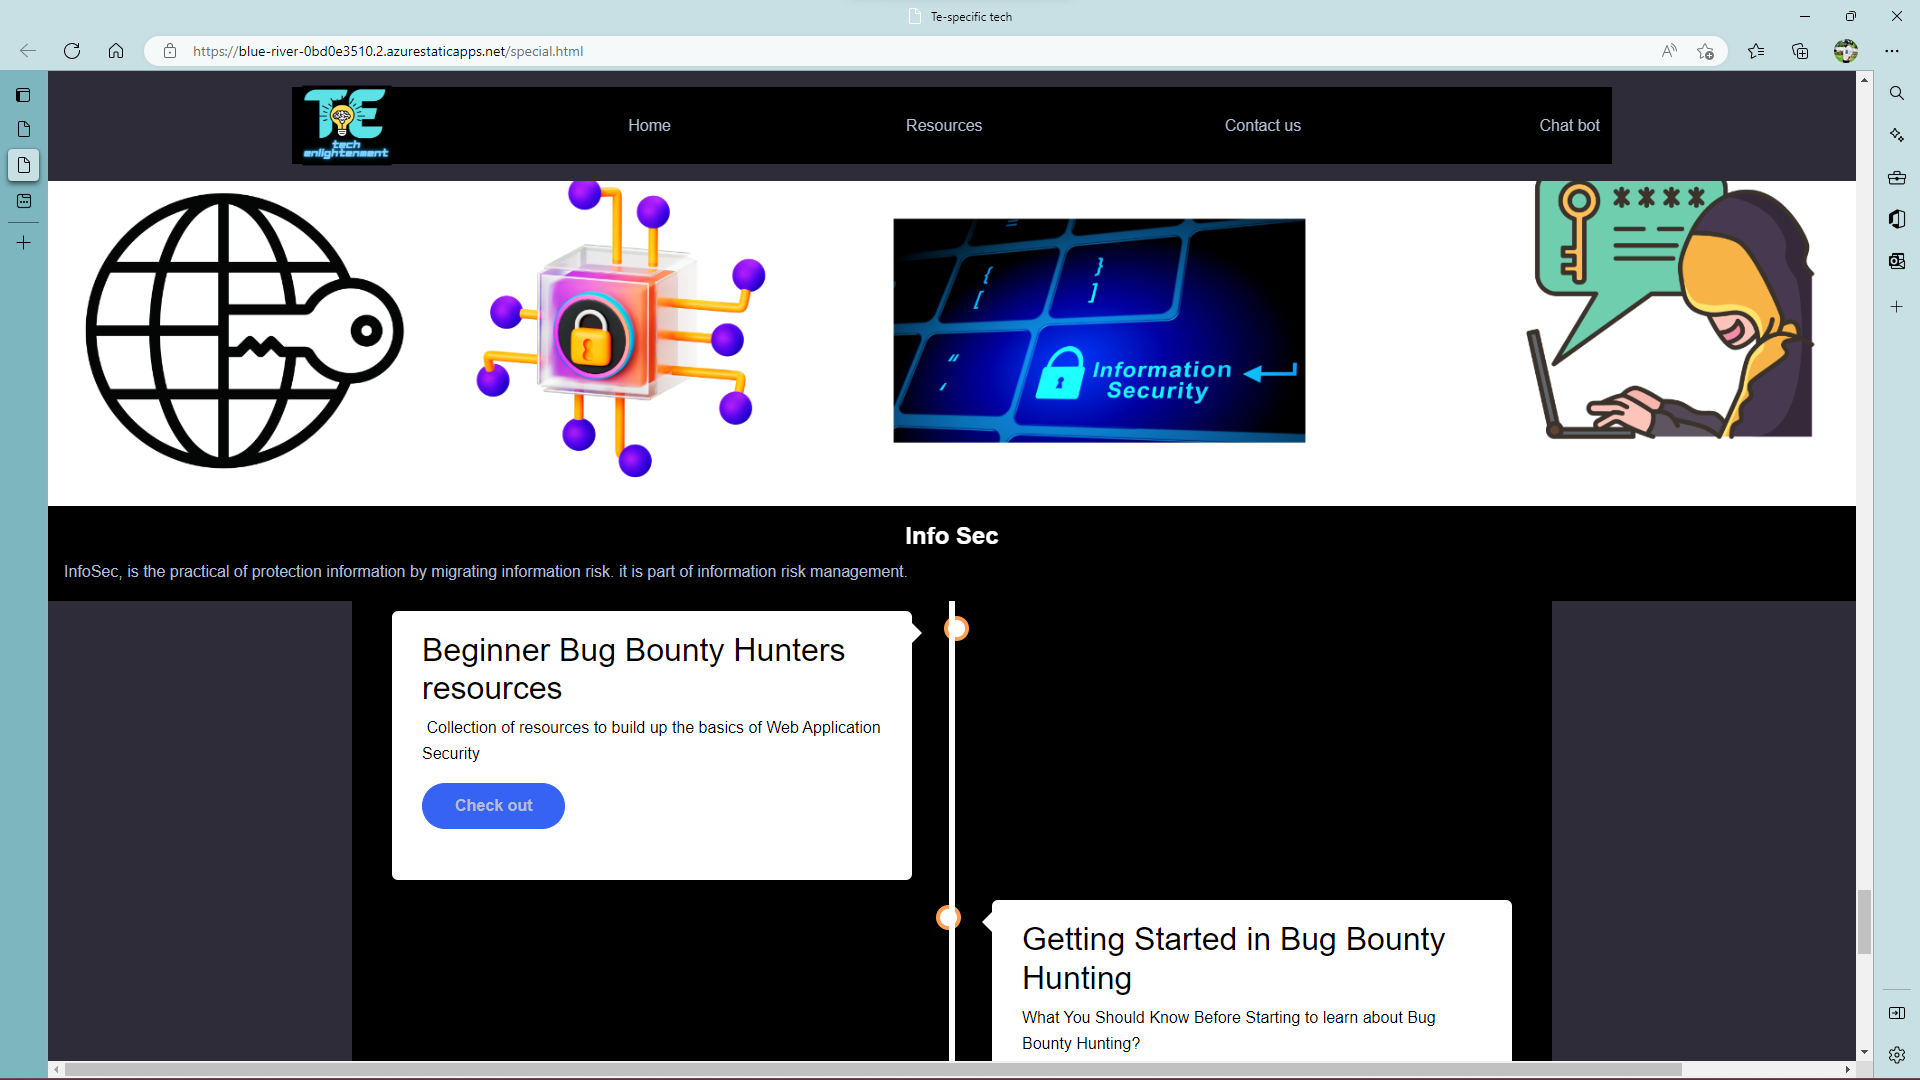The image size is (1920, 1080).
Task: Open the Collections icon in toolbar
Action: click(1800, 51)
